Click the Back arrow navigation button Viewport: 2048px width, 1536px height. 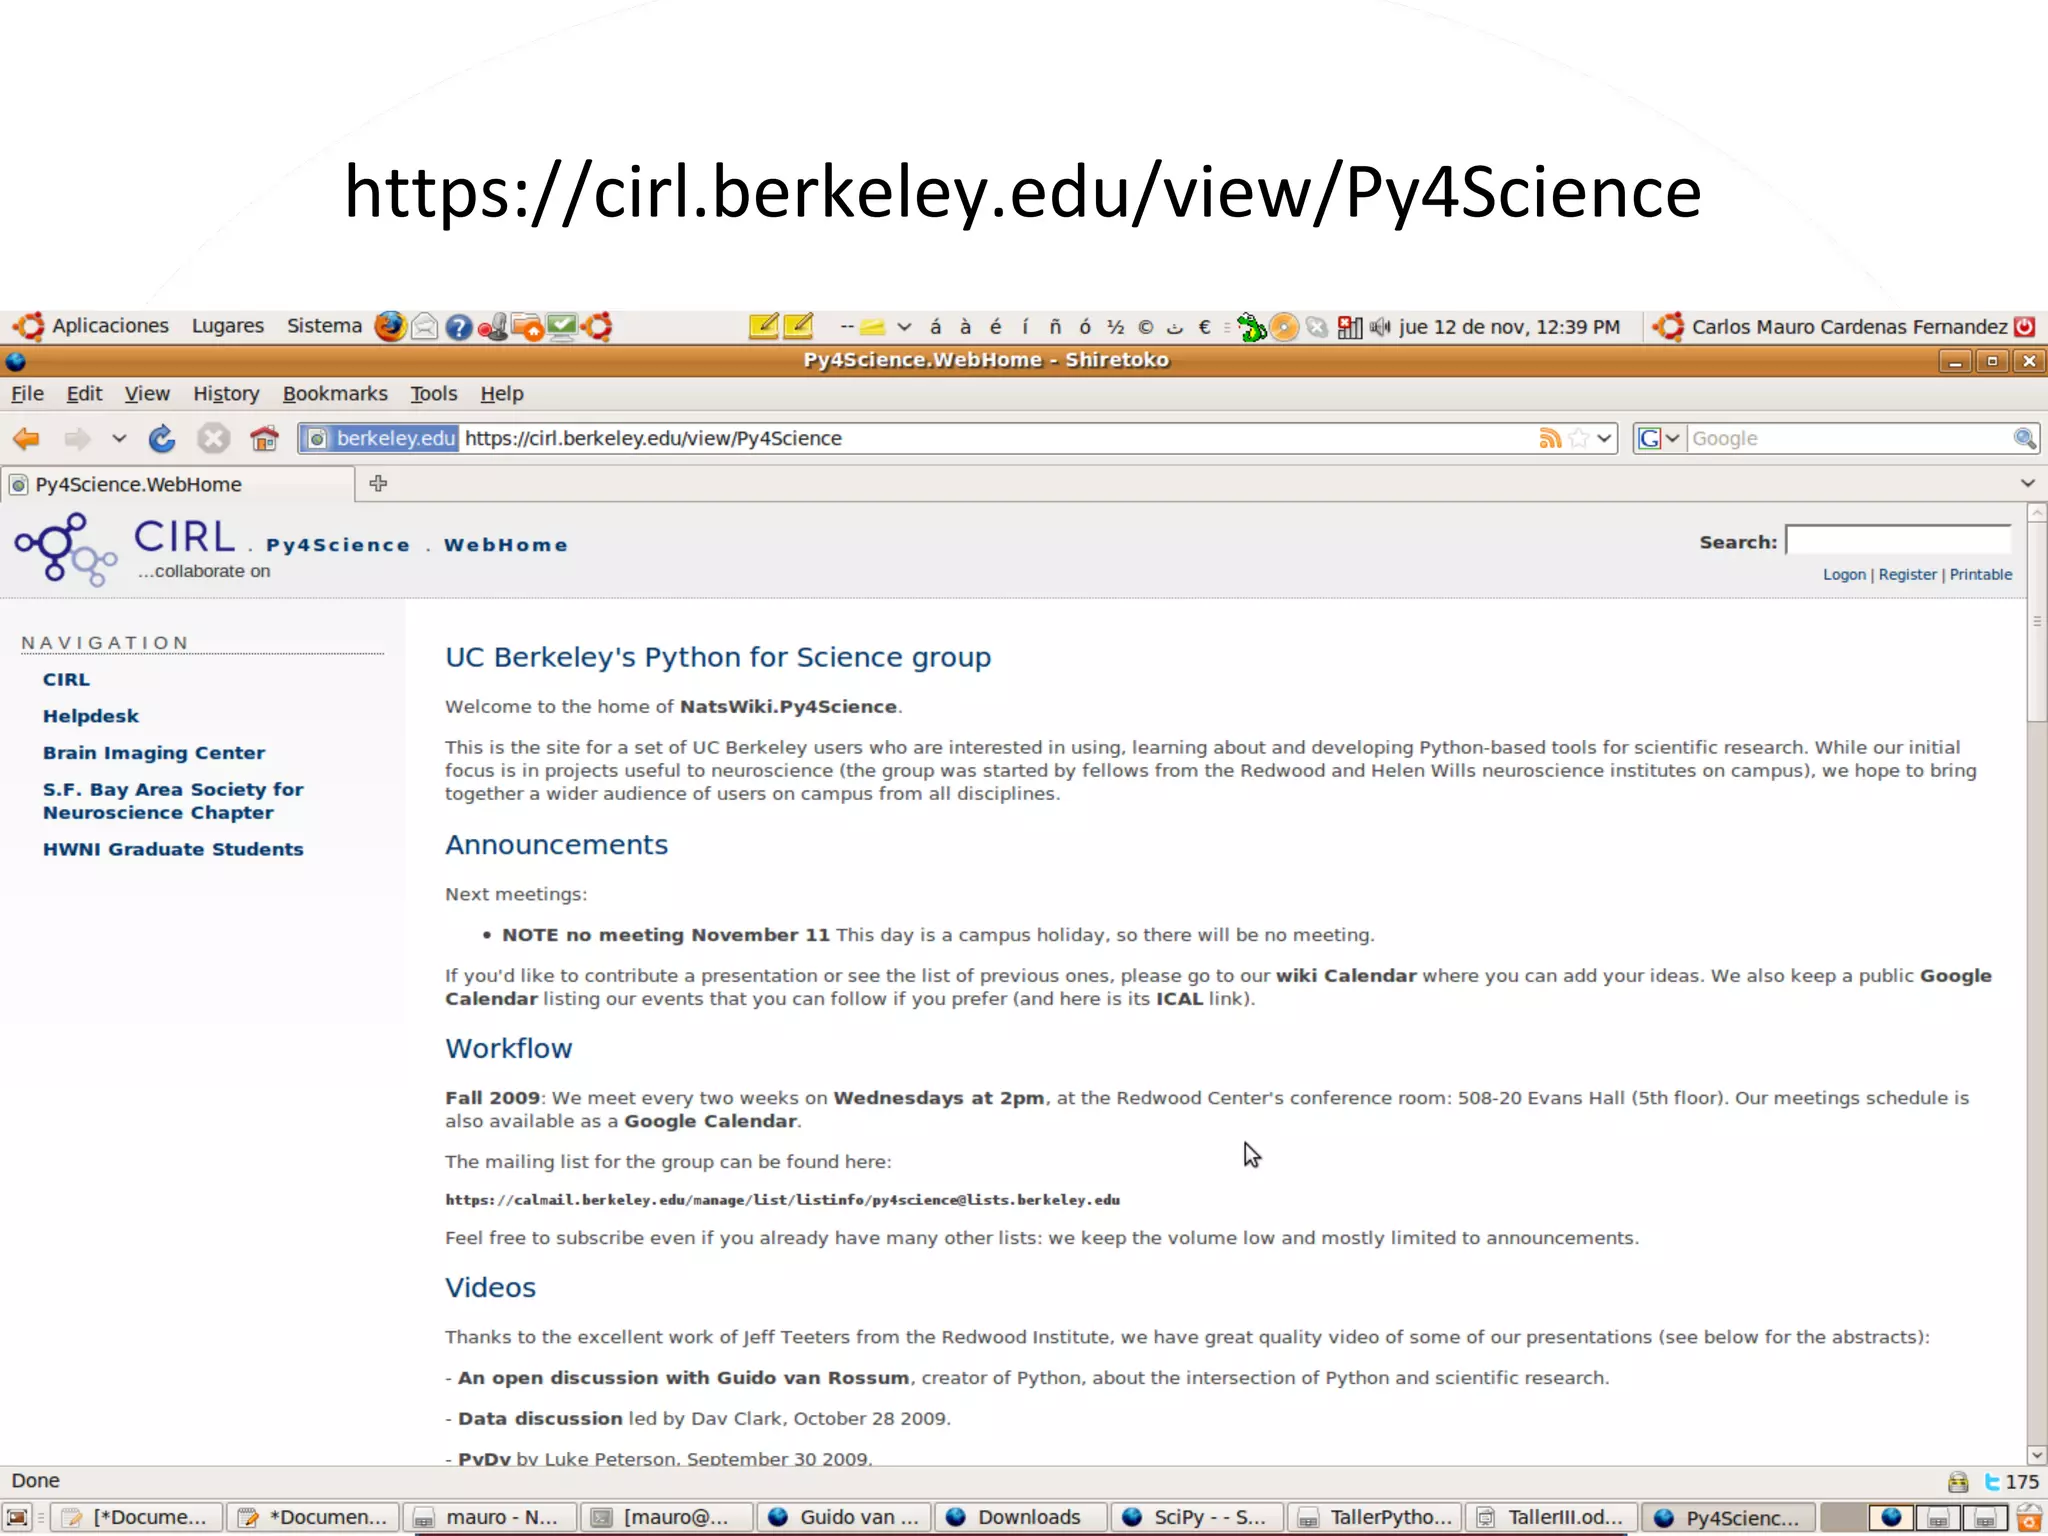tap(26, 438)
